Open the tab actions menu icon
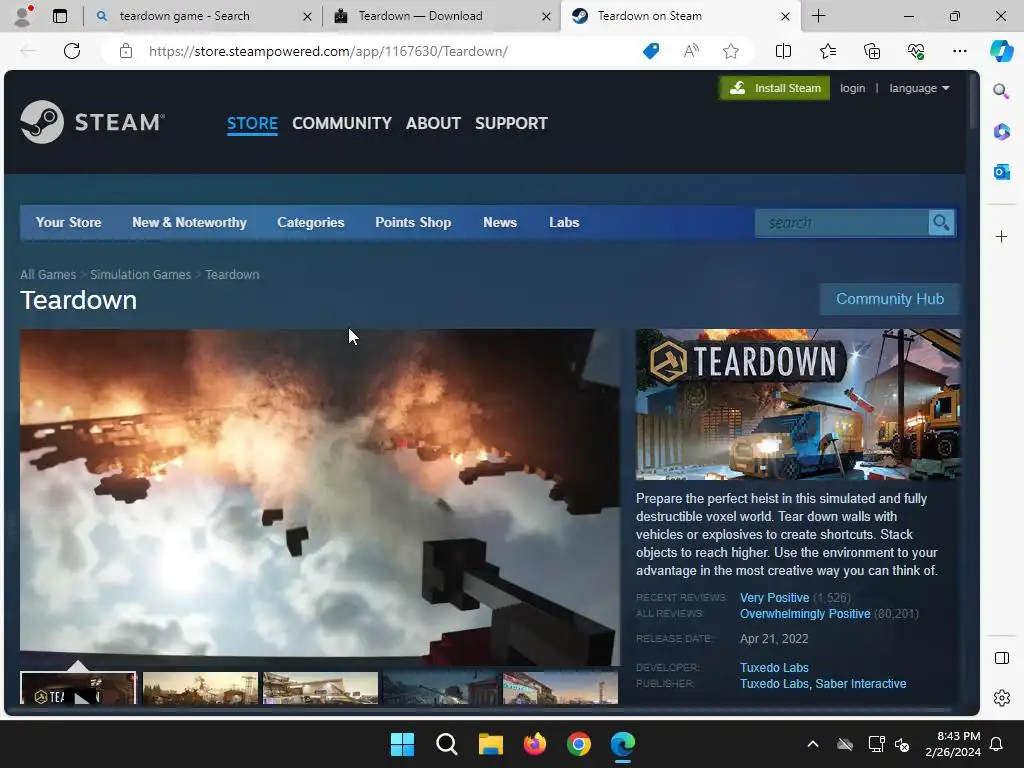This screenshot has width=1024, height=768. [60, 16]
